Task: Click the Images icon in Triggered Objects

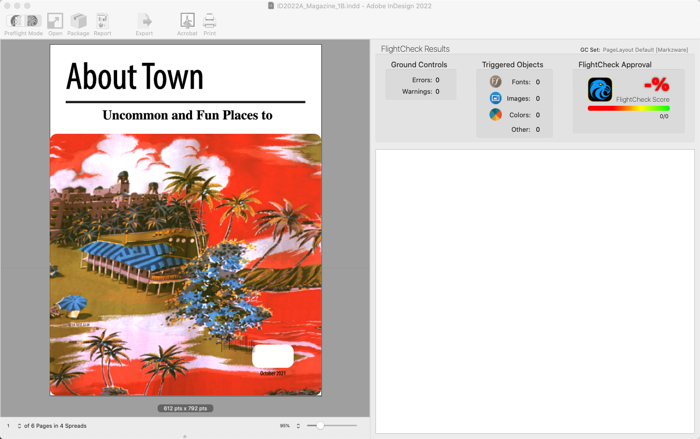Action: (495, 98)
